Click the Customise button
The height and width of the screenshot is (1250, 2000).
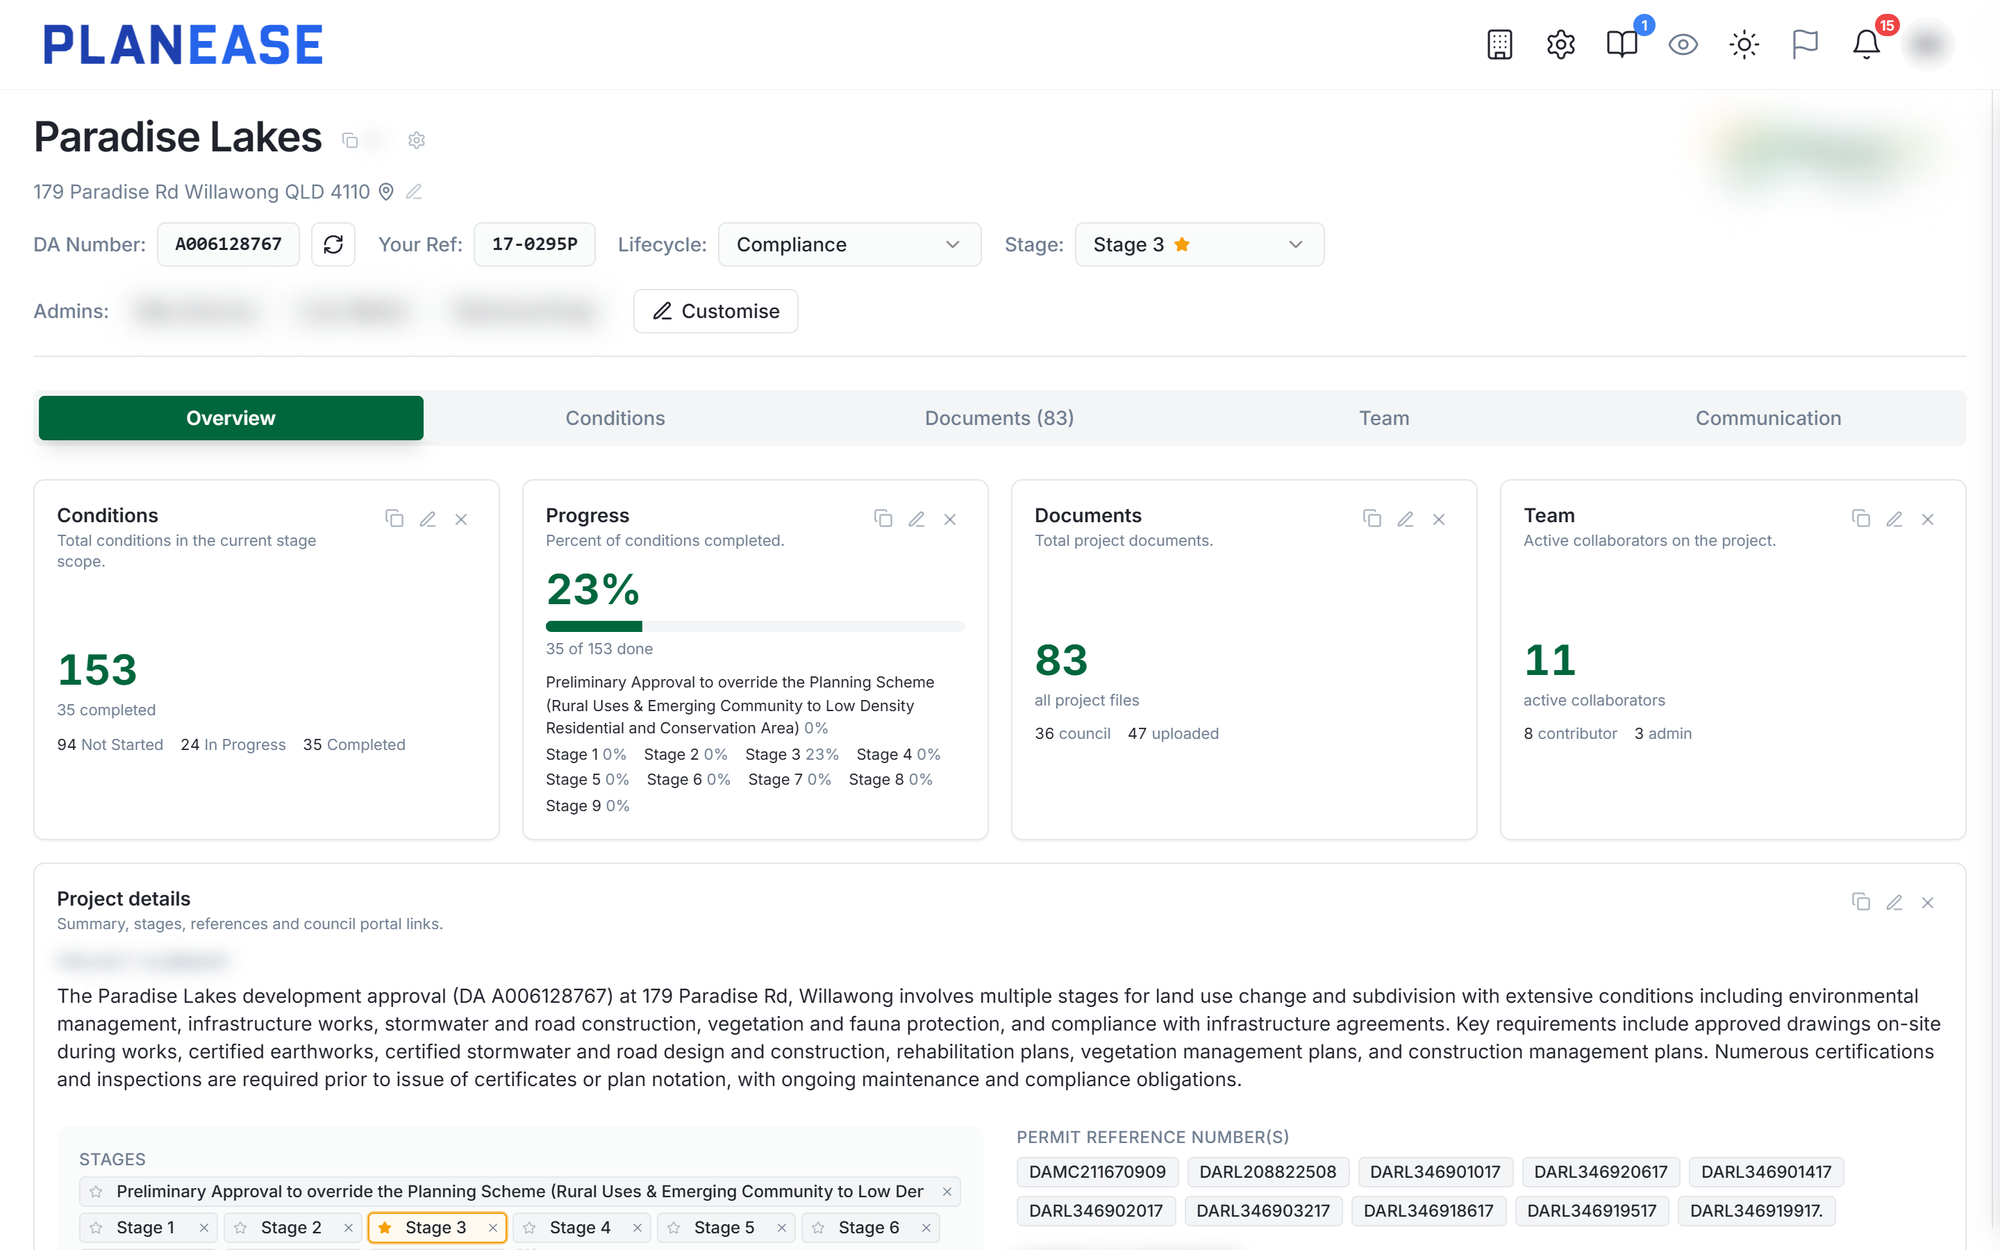click(x=716, y=311)
